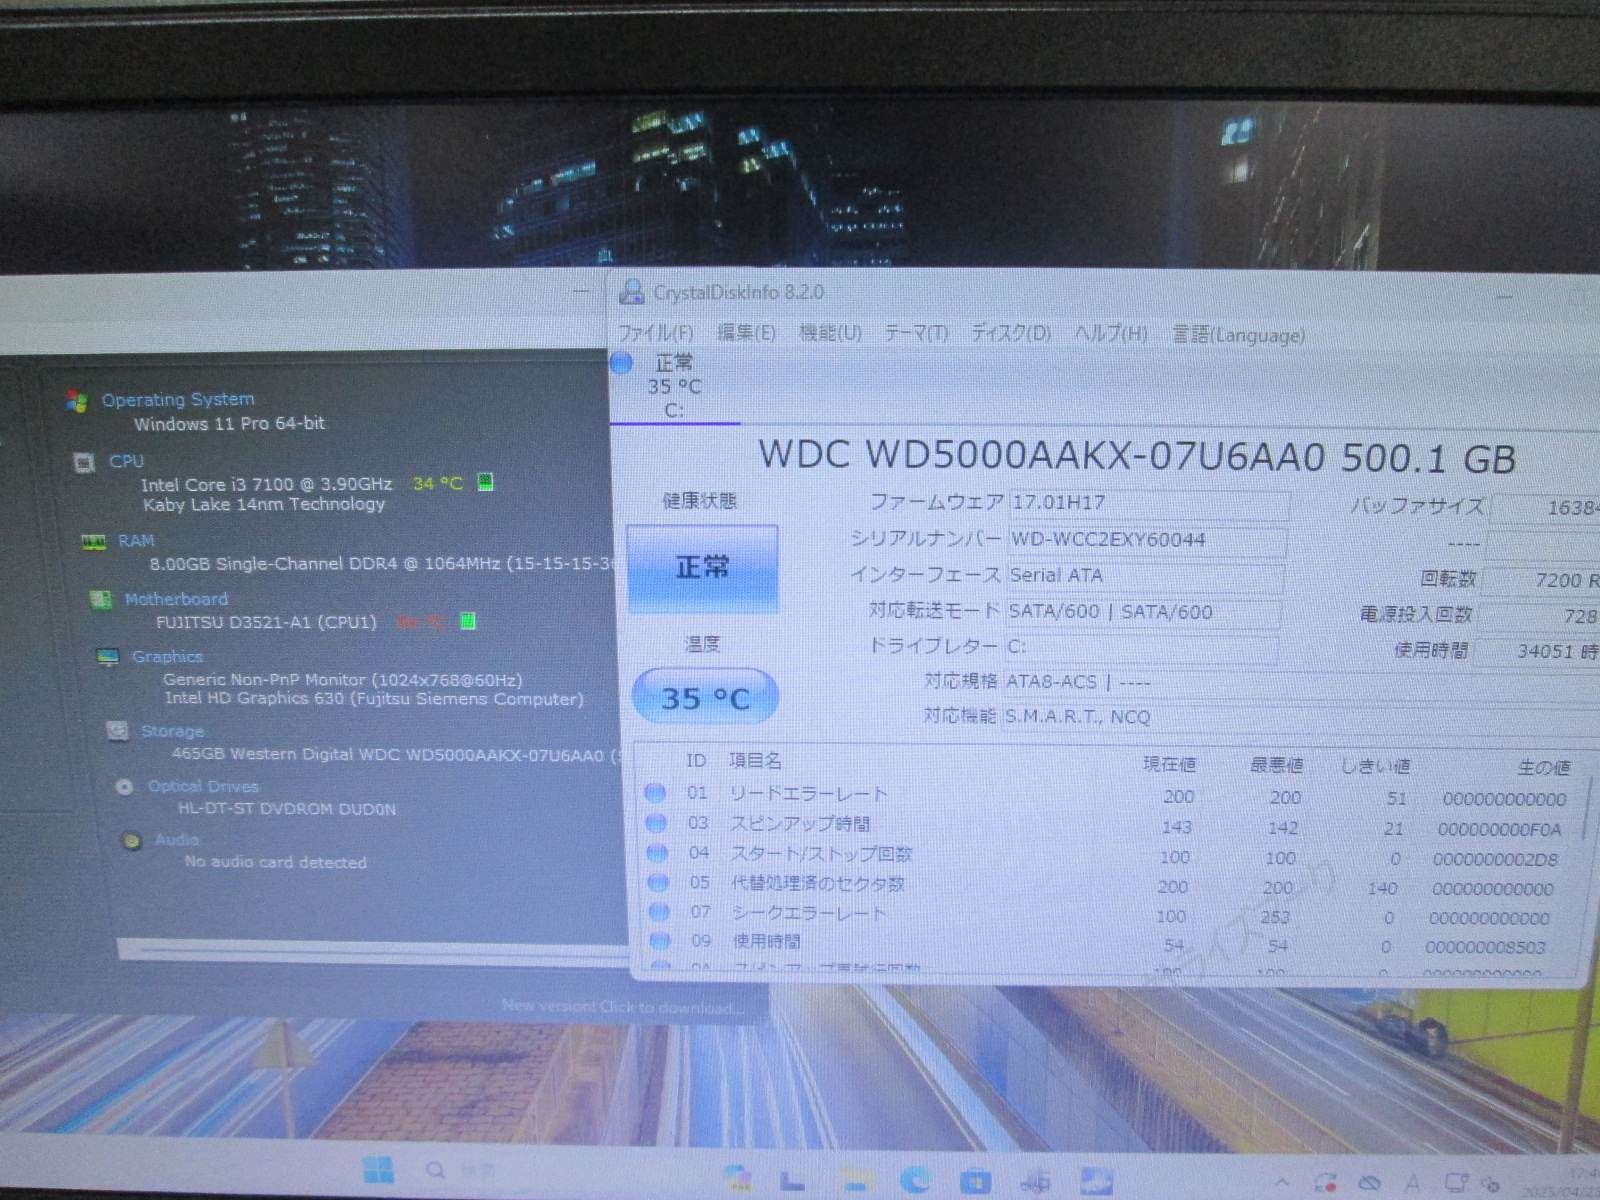Screen dimensions: 1600x1200
Task: Click the green motherboard temperature indicator icon
Action: 467,621
